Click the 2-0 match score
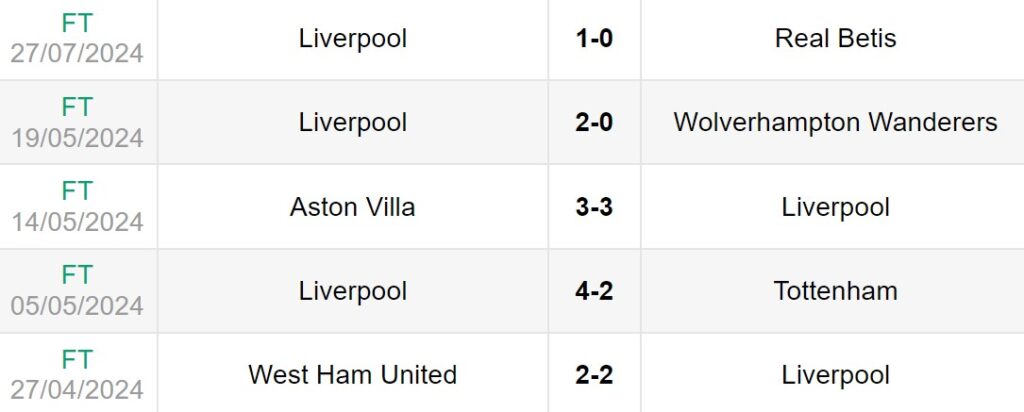Screen dimensions: 1024x412 tap(594, 123)
